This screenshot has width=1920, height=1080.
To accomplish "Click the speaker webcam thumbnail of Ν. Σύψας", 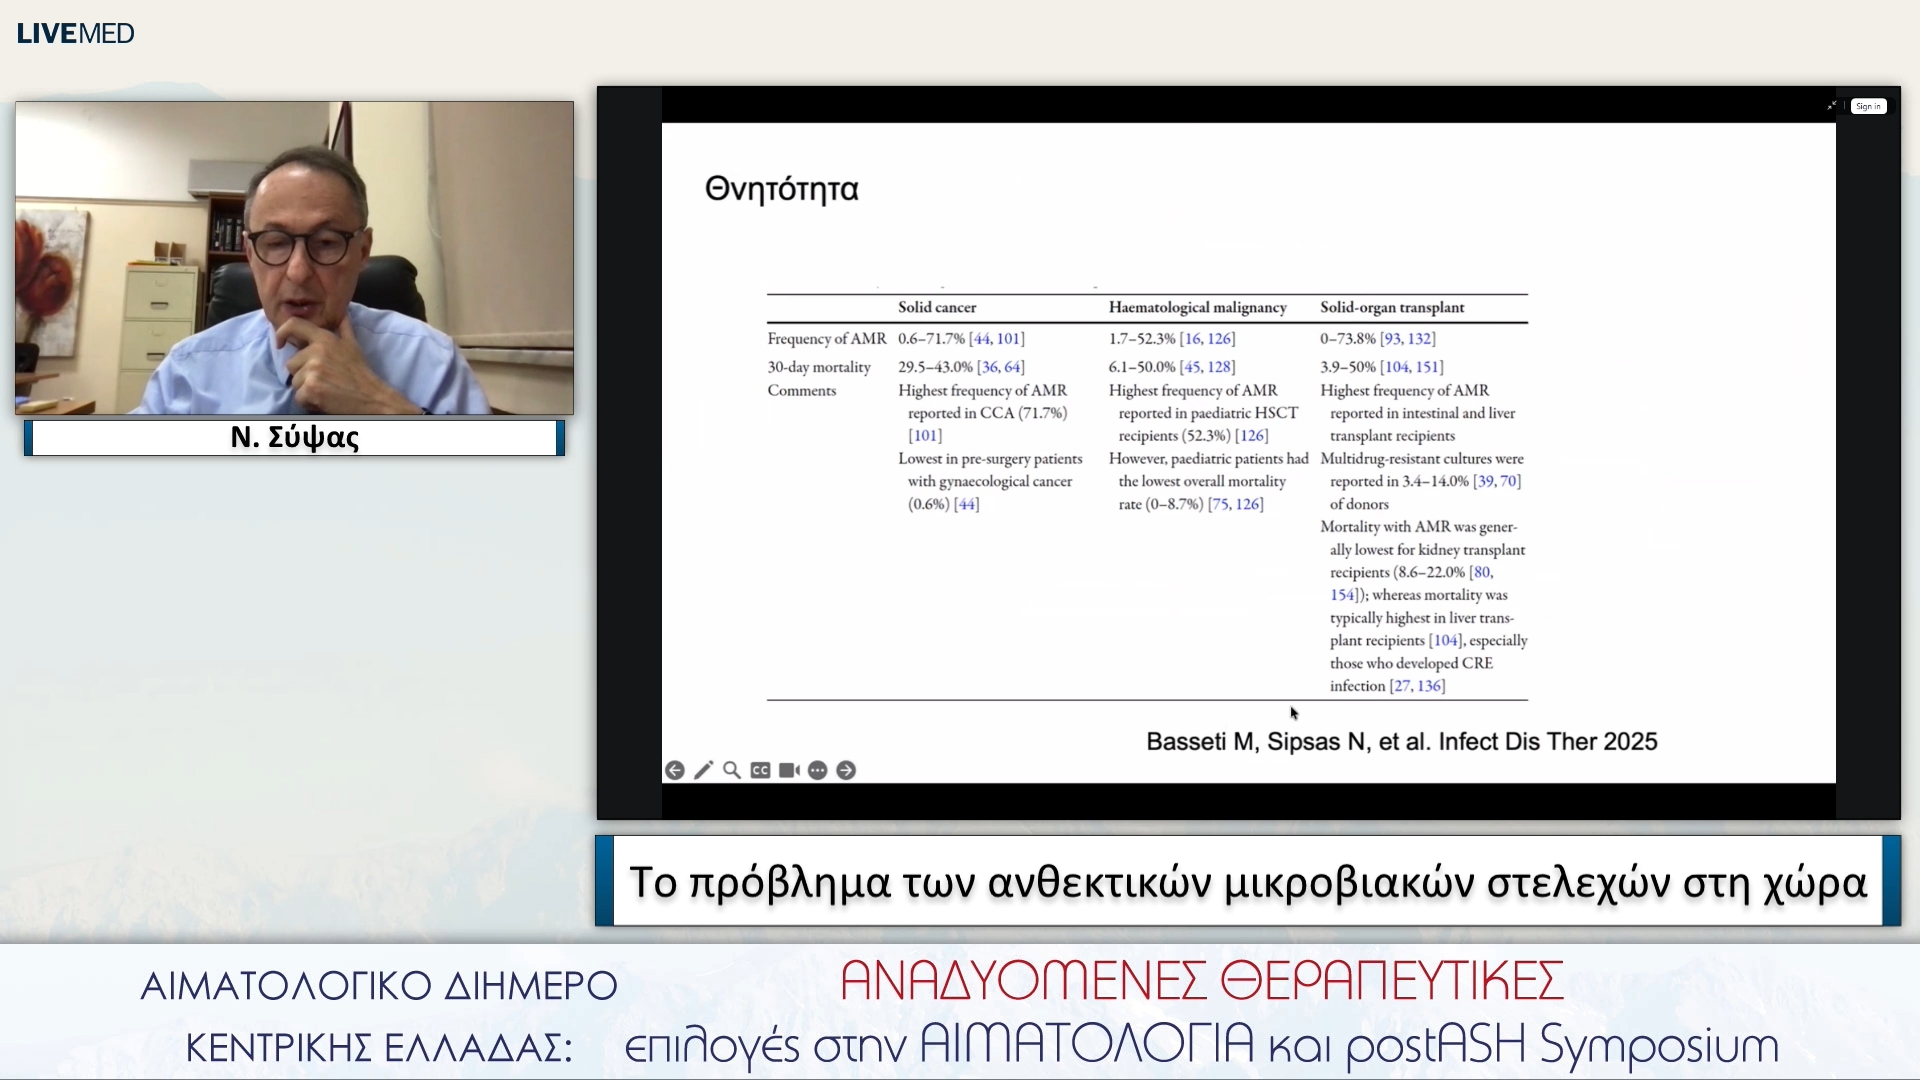I will point(293,258).
